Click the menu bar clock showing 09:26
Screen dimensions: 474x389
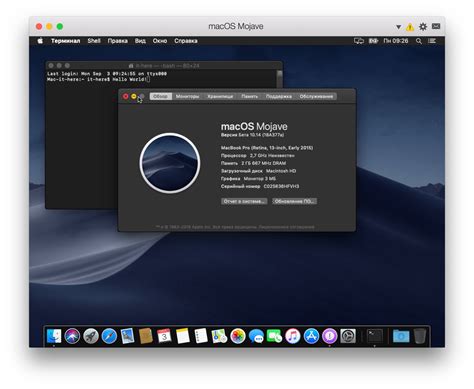tap(396, 41)
